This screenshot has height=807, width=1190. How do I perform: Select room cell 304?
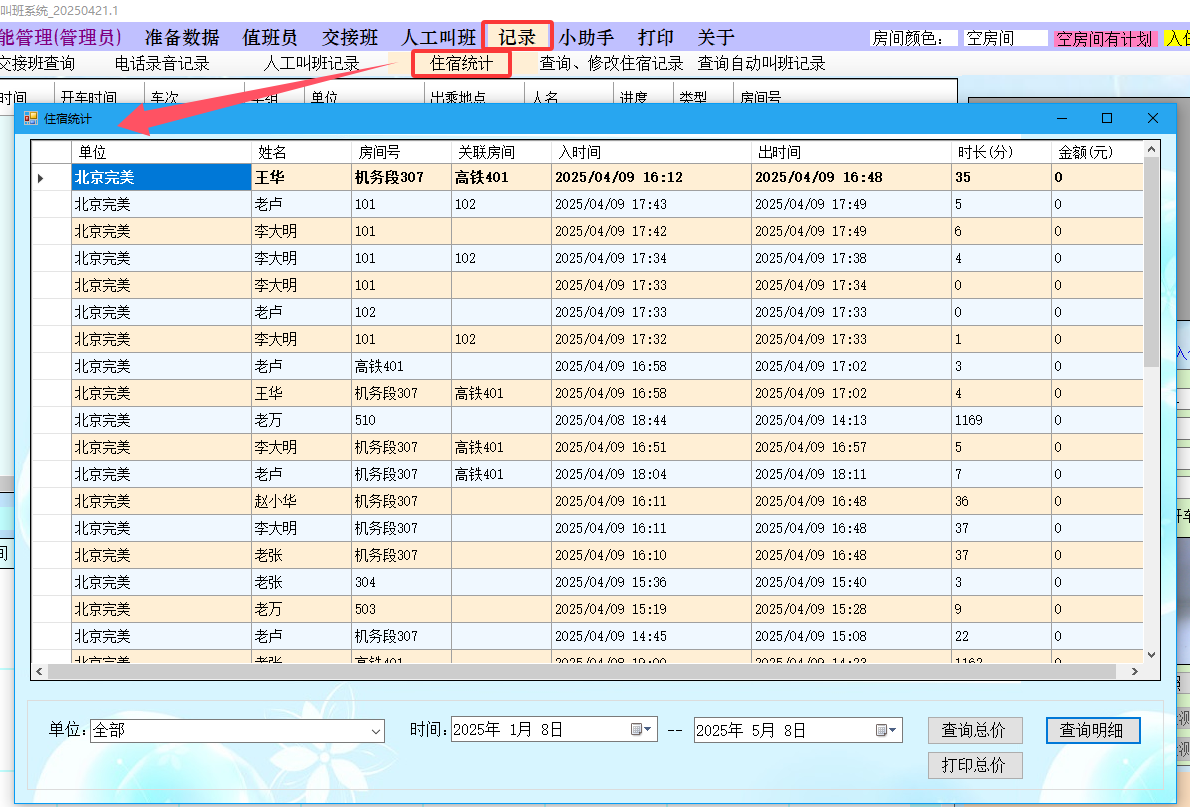[401, 582]
